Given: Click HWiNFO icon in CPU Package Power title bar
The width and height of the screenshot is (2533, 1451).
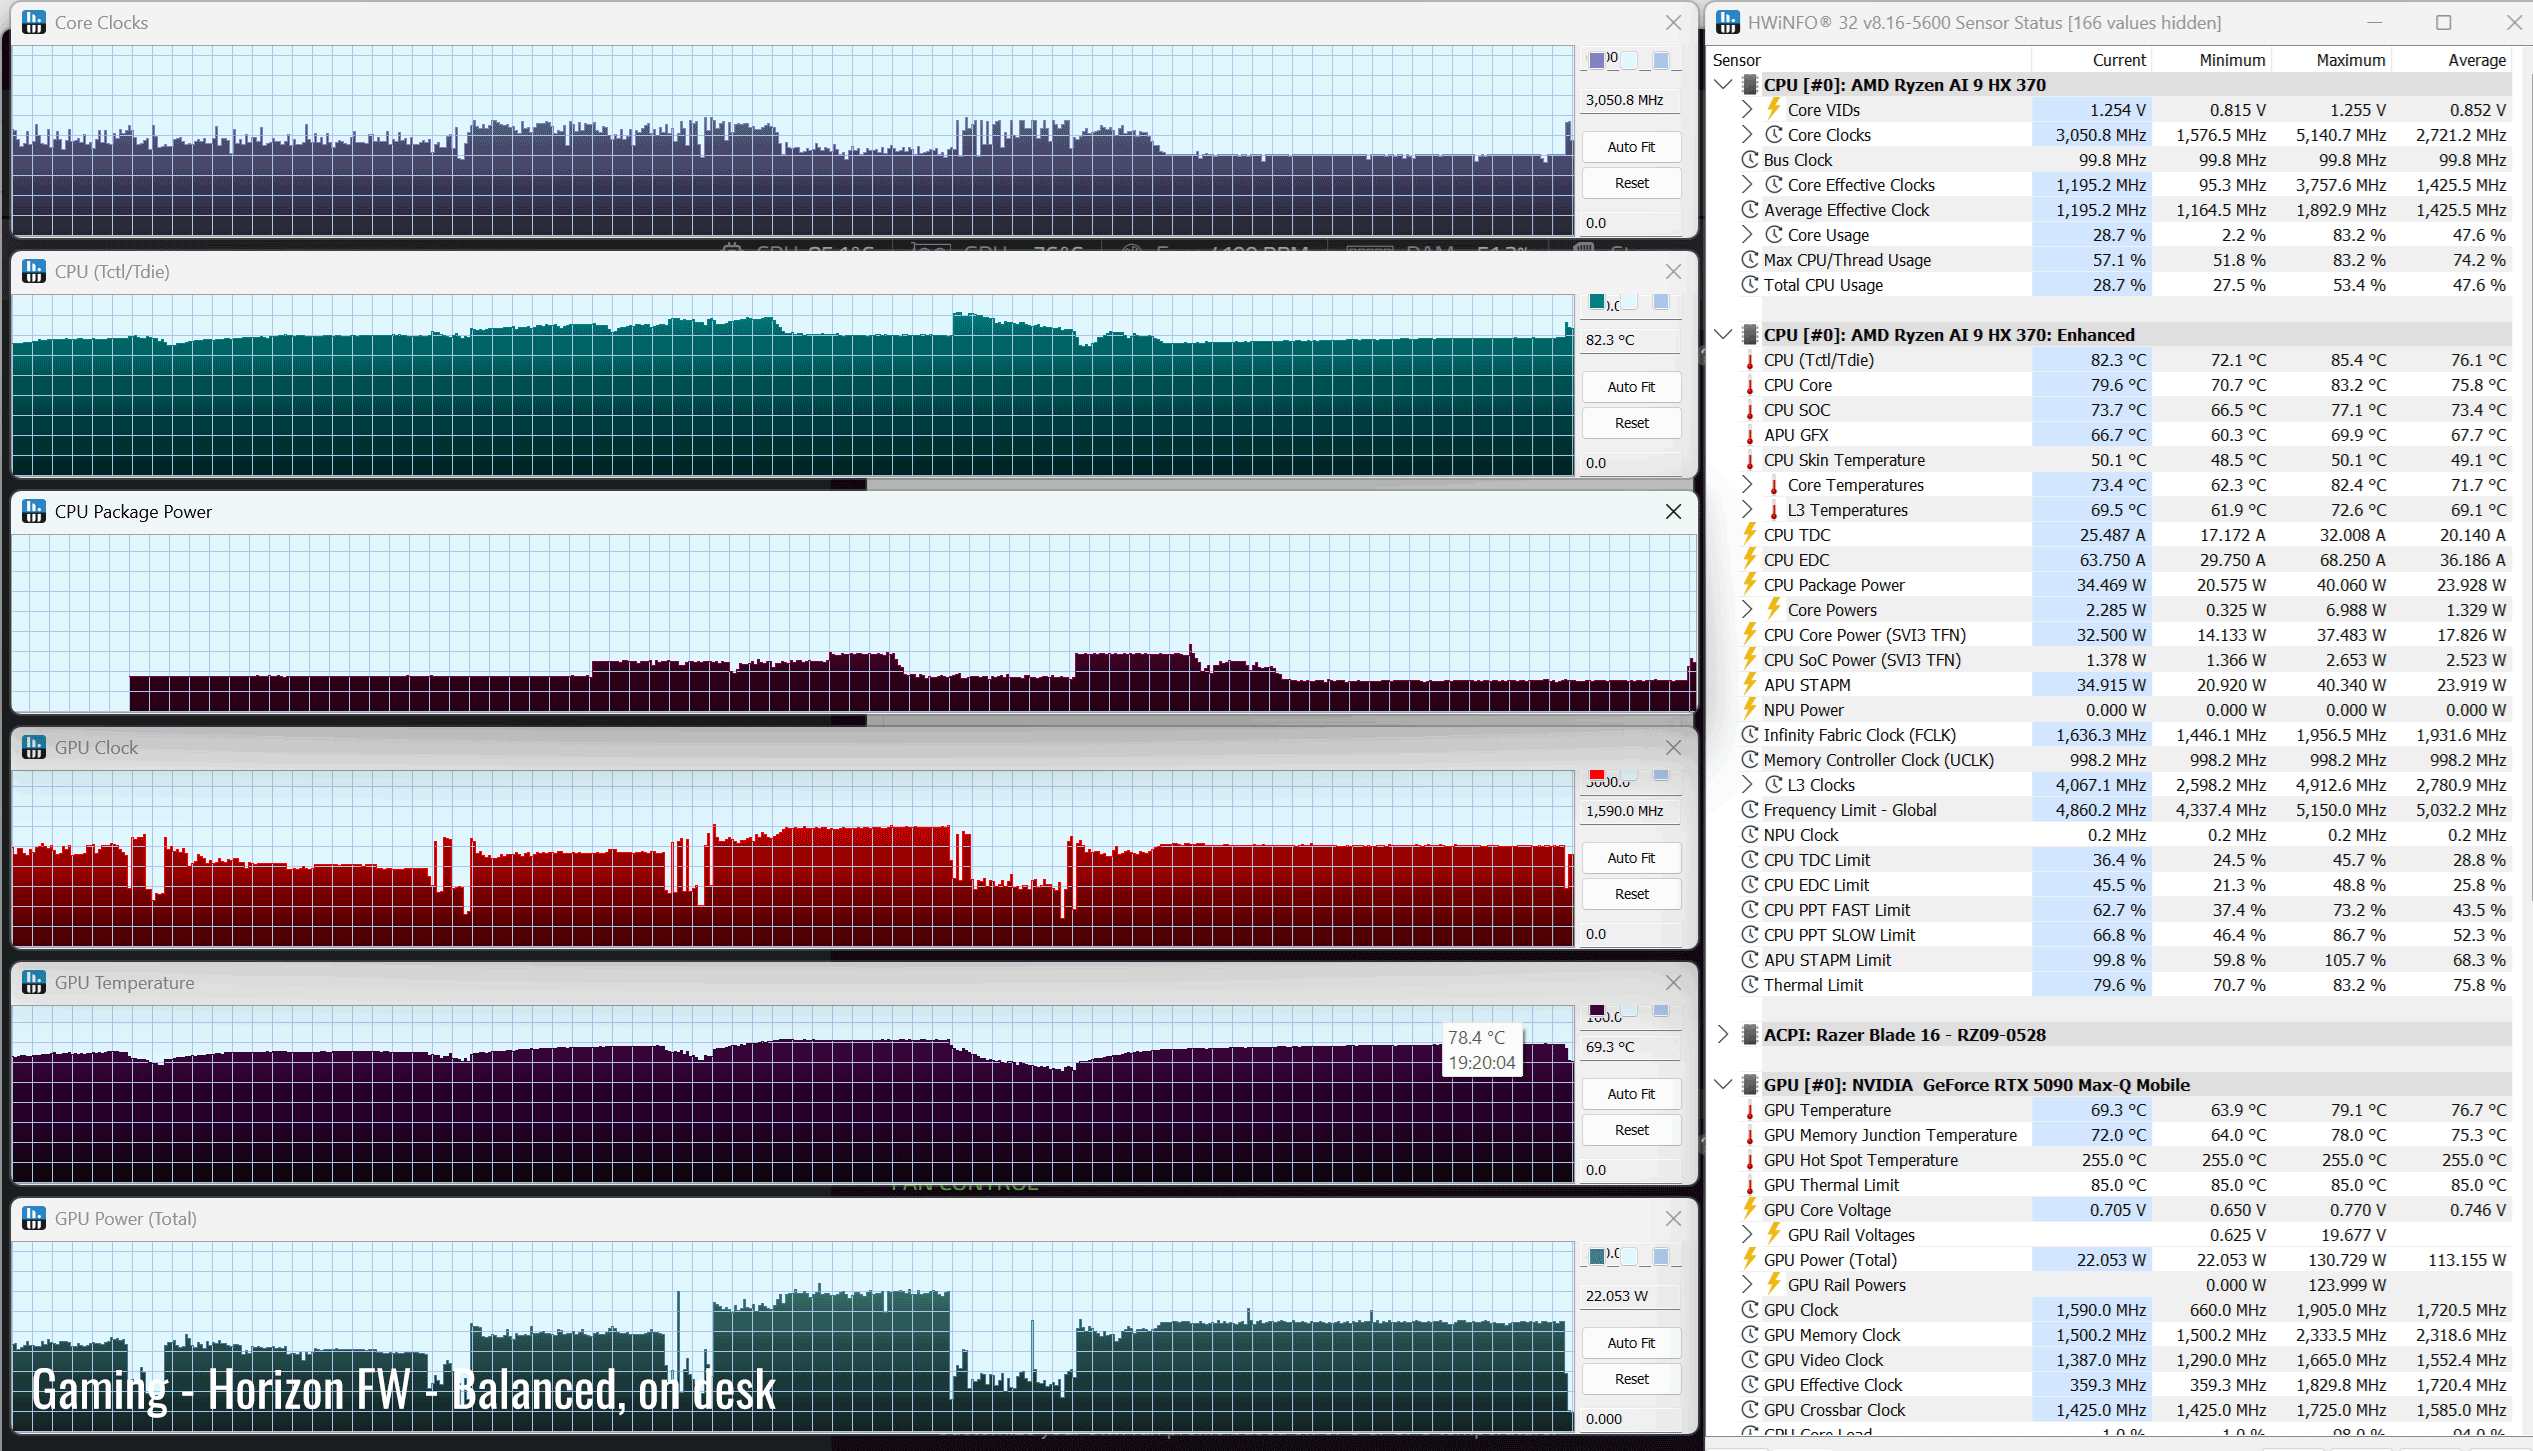Looking at the screenshot, I should tap(34, 511).
